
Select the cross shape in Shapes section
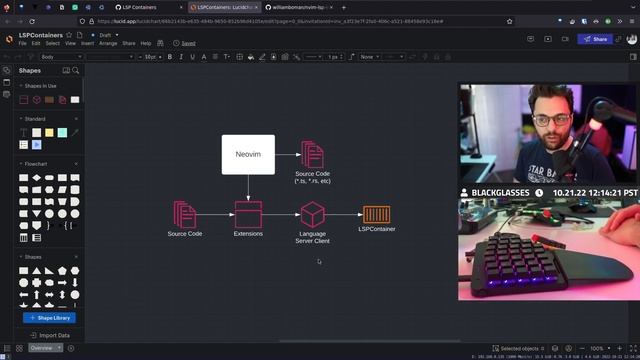(37, 282)
